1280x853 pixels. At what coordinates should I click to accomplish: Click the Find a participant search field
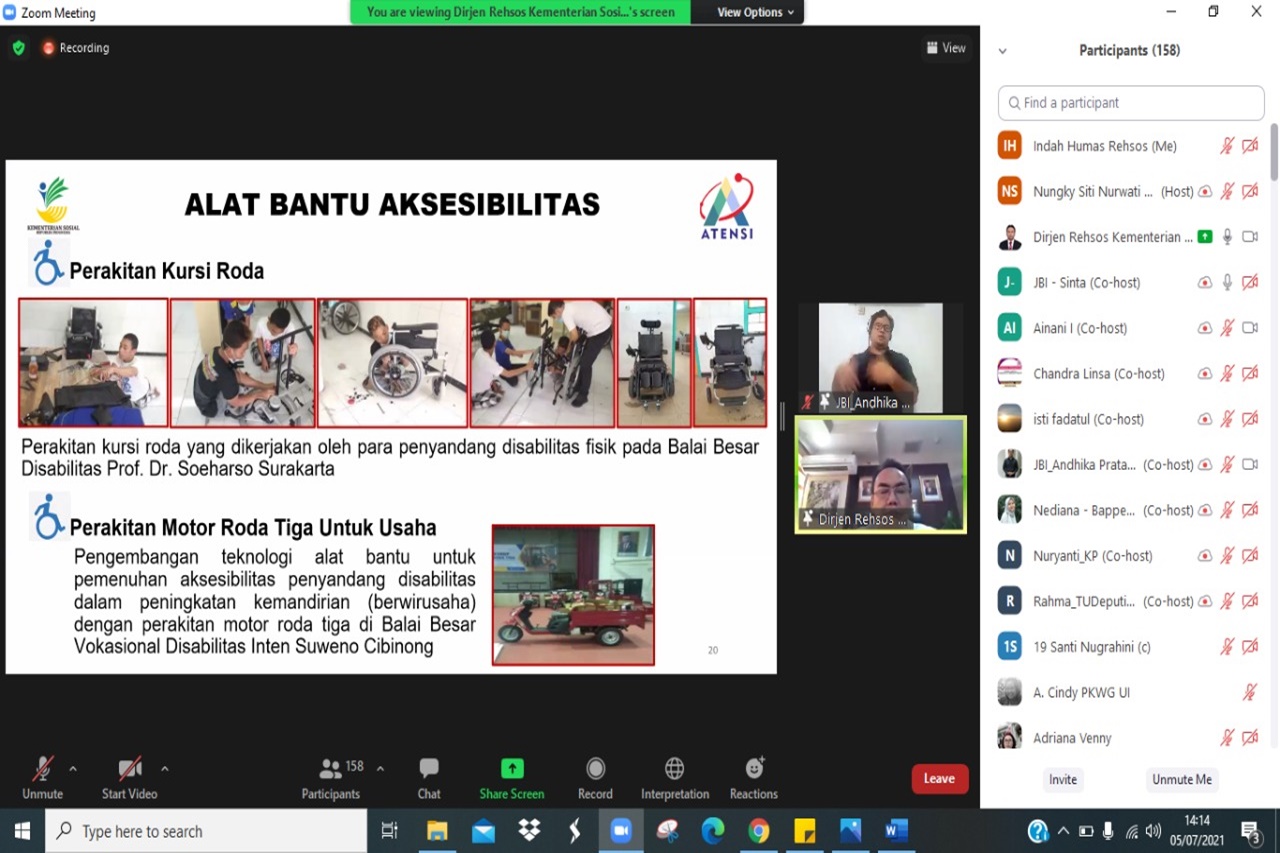pyautogui.click(x=1131, y=103)
